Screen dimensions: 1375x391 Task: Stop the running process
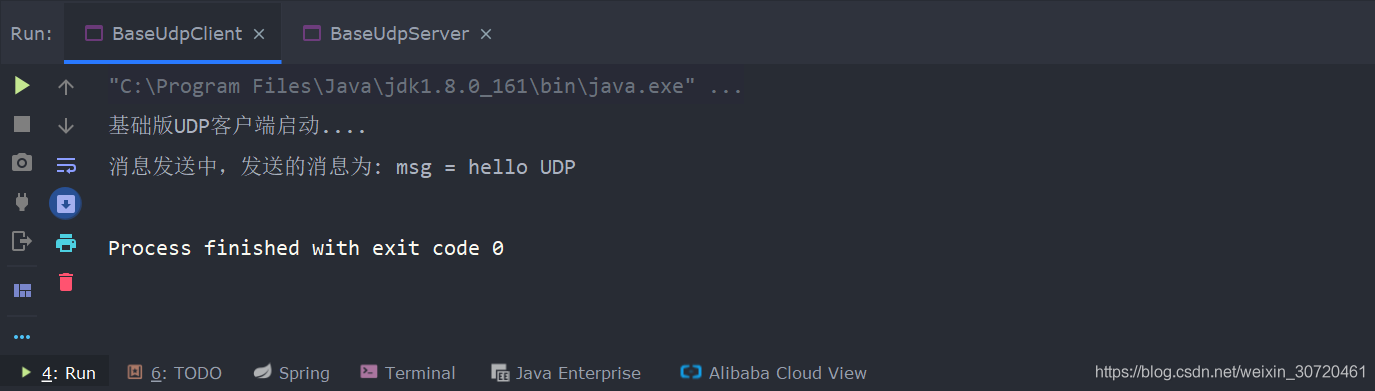(x=22, y=124)
